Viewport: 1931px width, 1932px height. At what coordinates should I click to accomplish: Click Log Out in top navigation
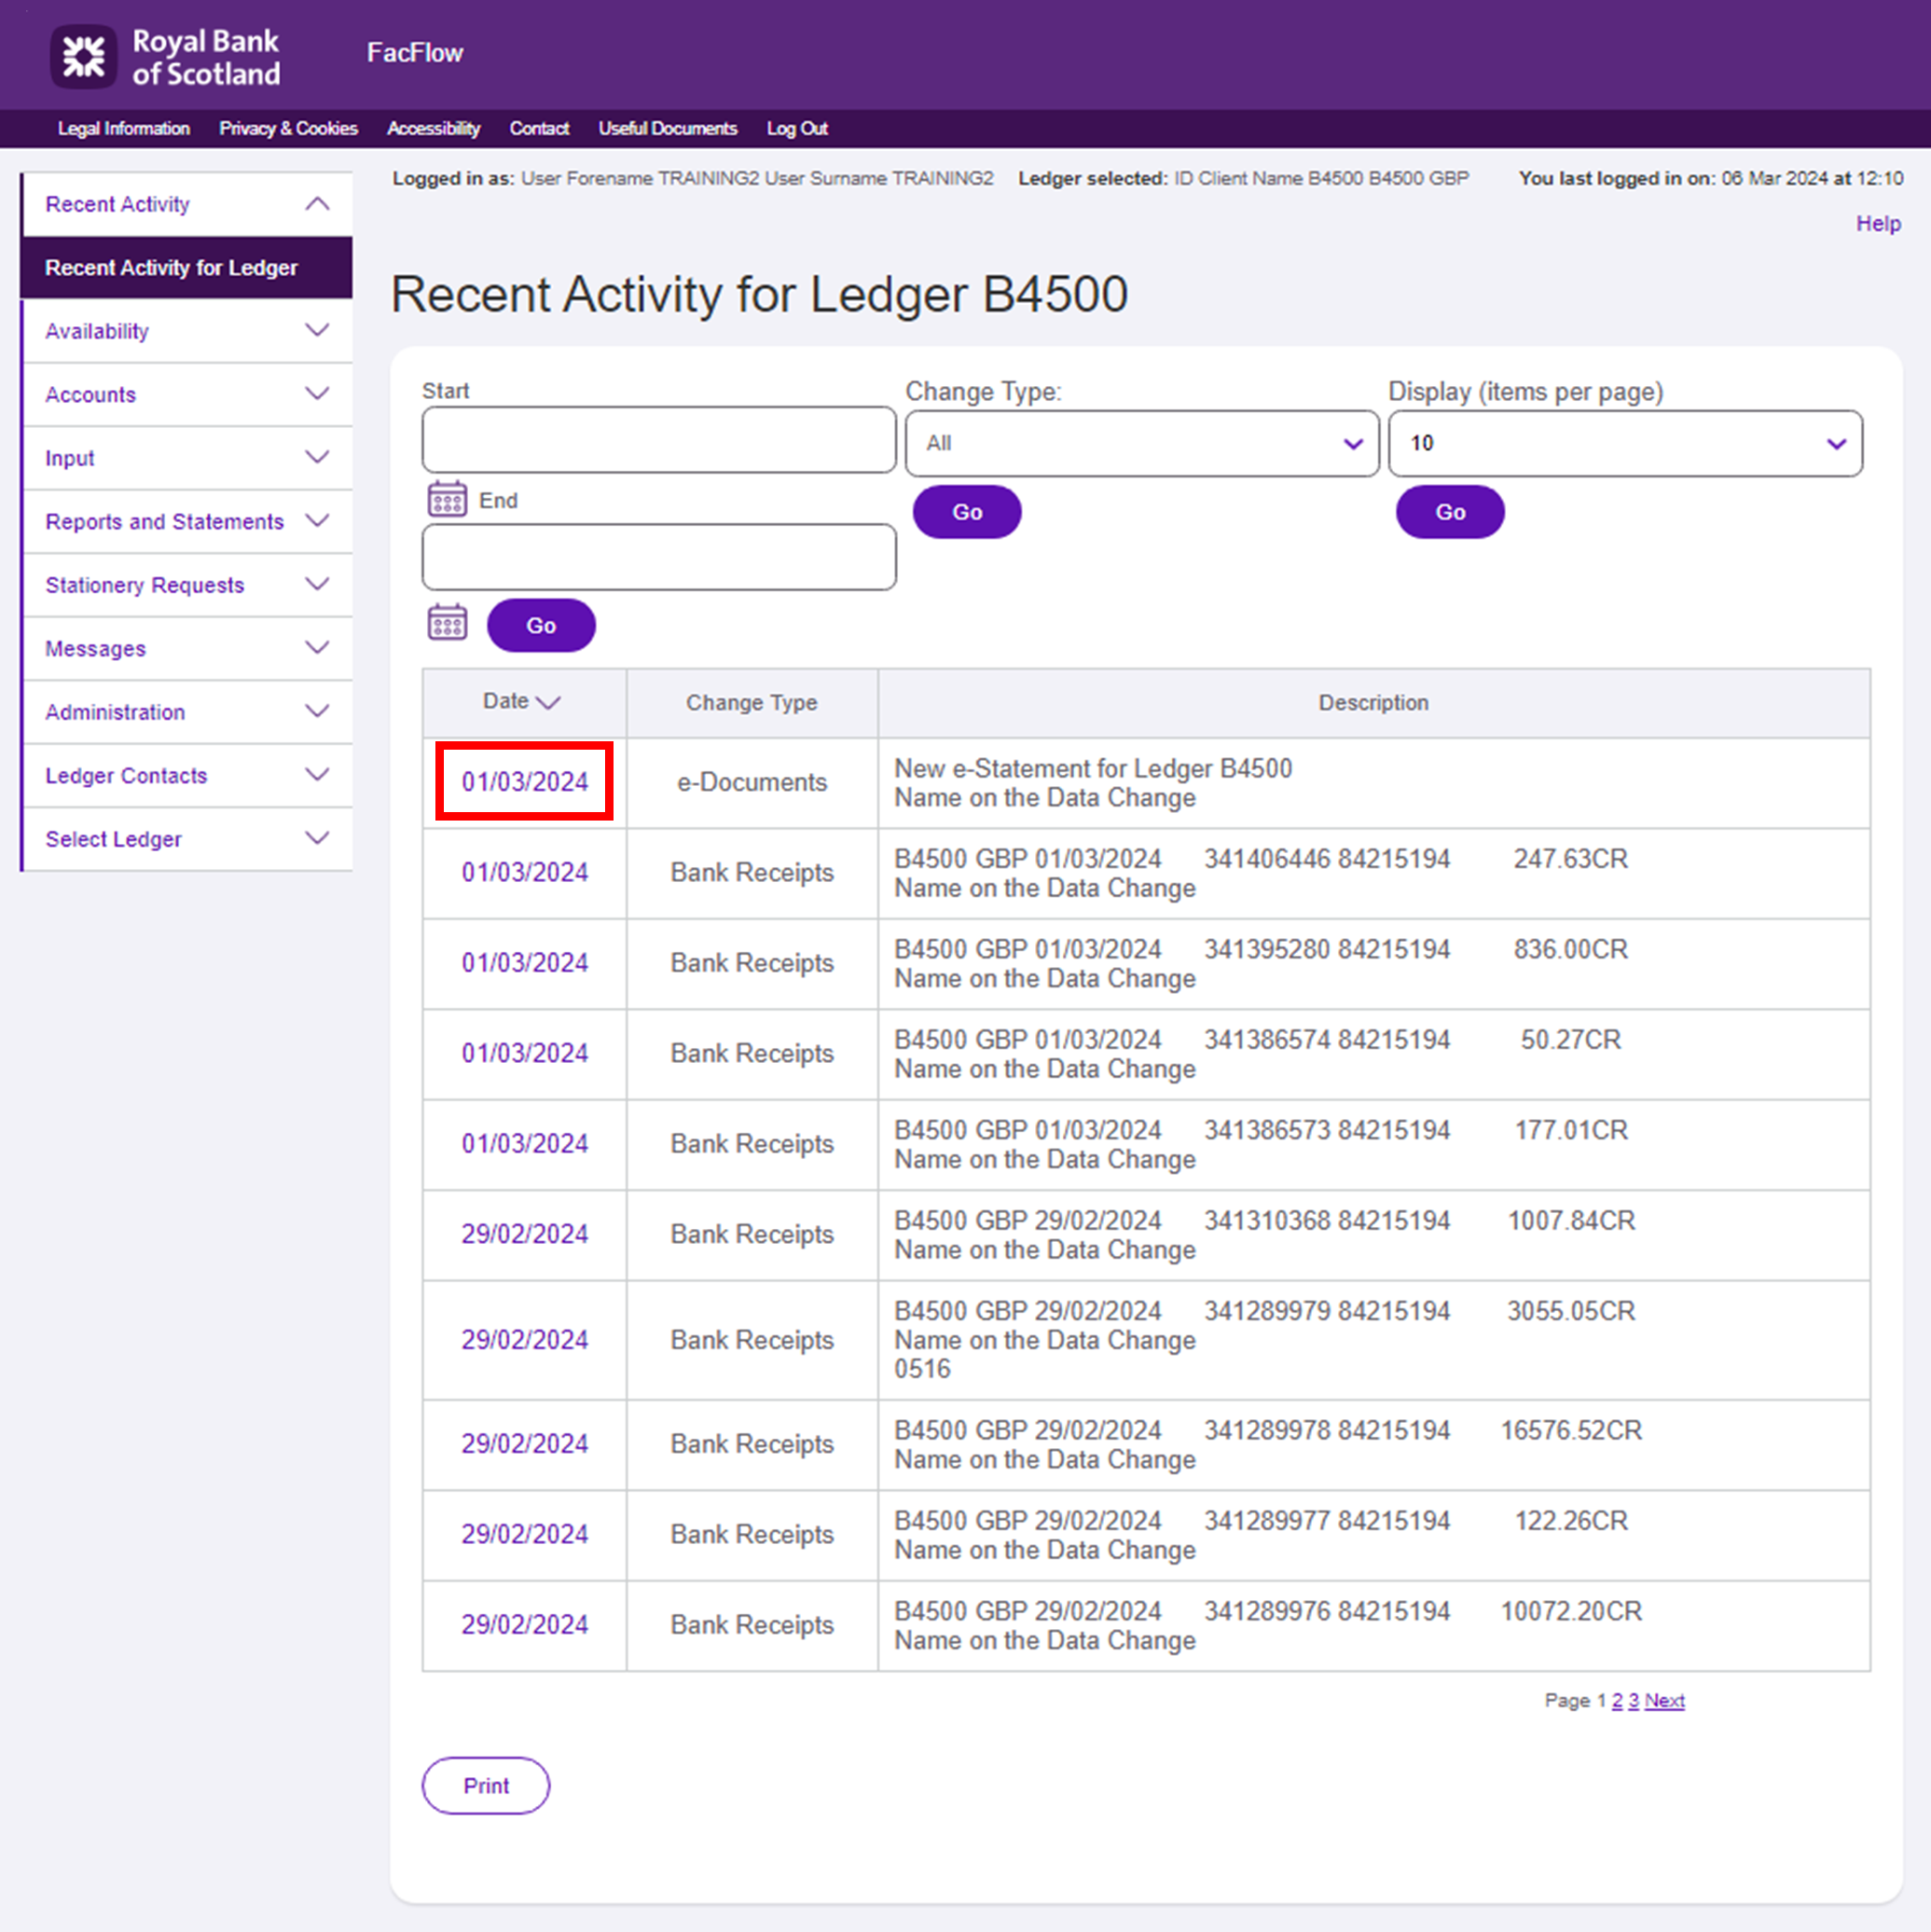click(796, 129)
